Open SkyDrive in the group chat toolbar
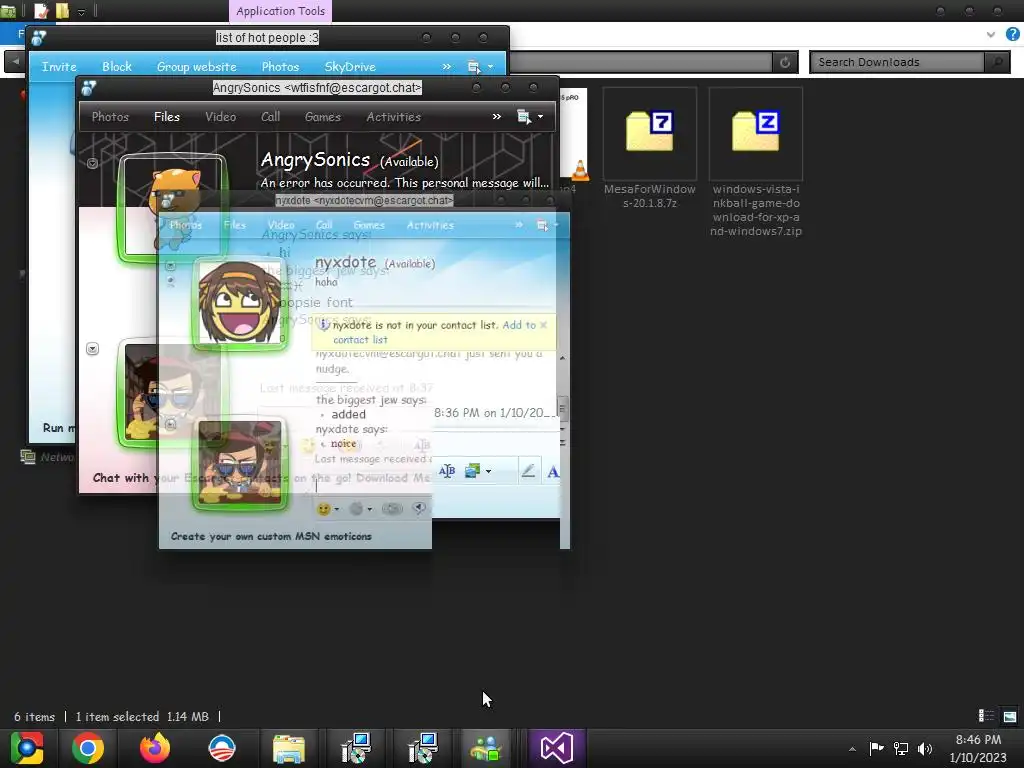This screenshot has height=768, width=1024. pos(350,67)
